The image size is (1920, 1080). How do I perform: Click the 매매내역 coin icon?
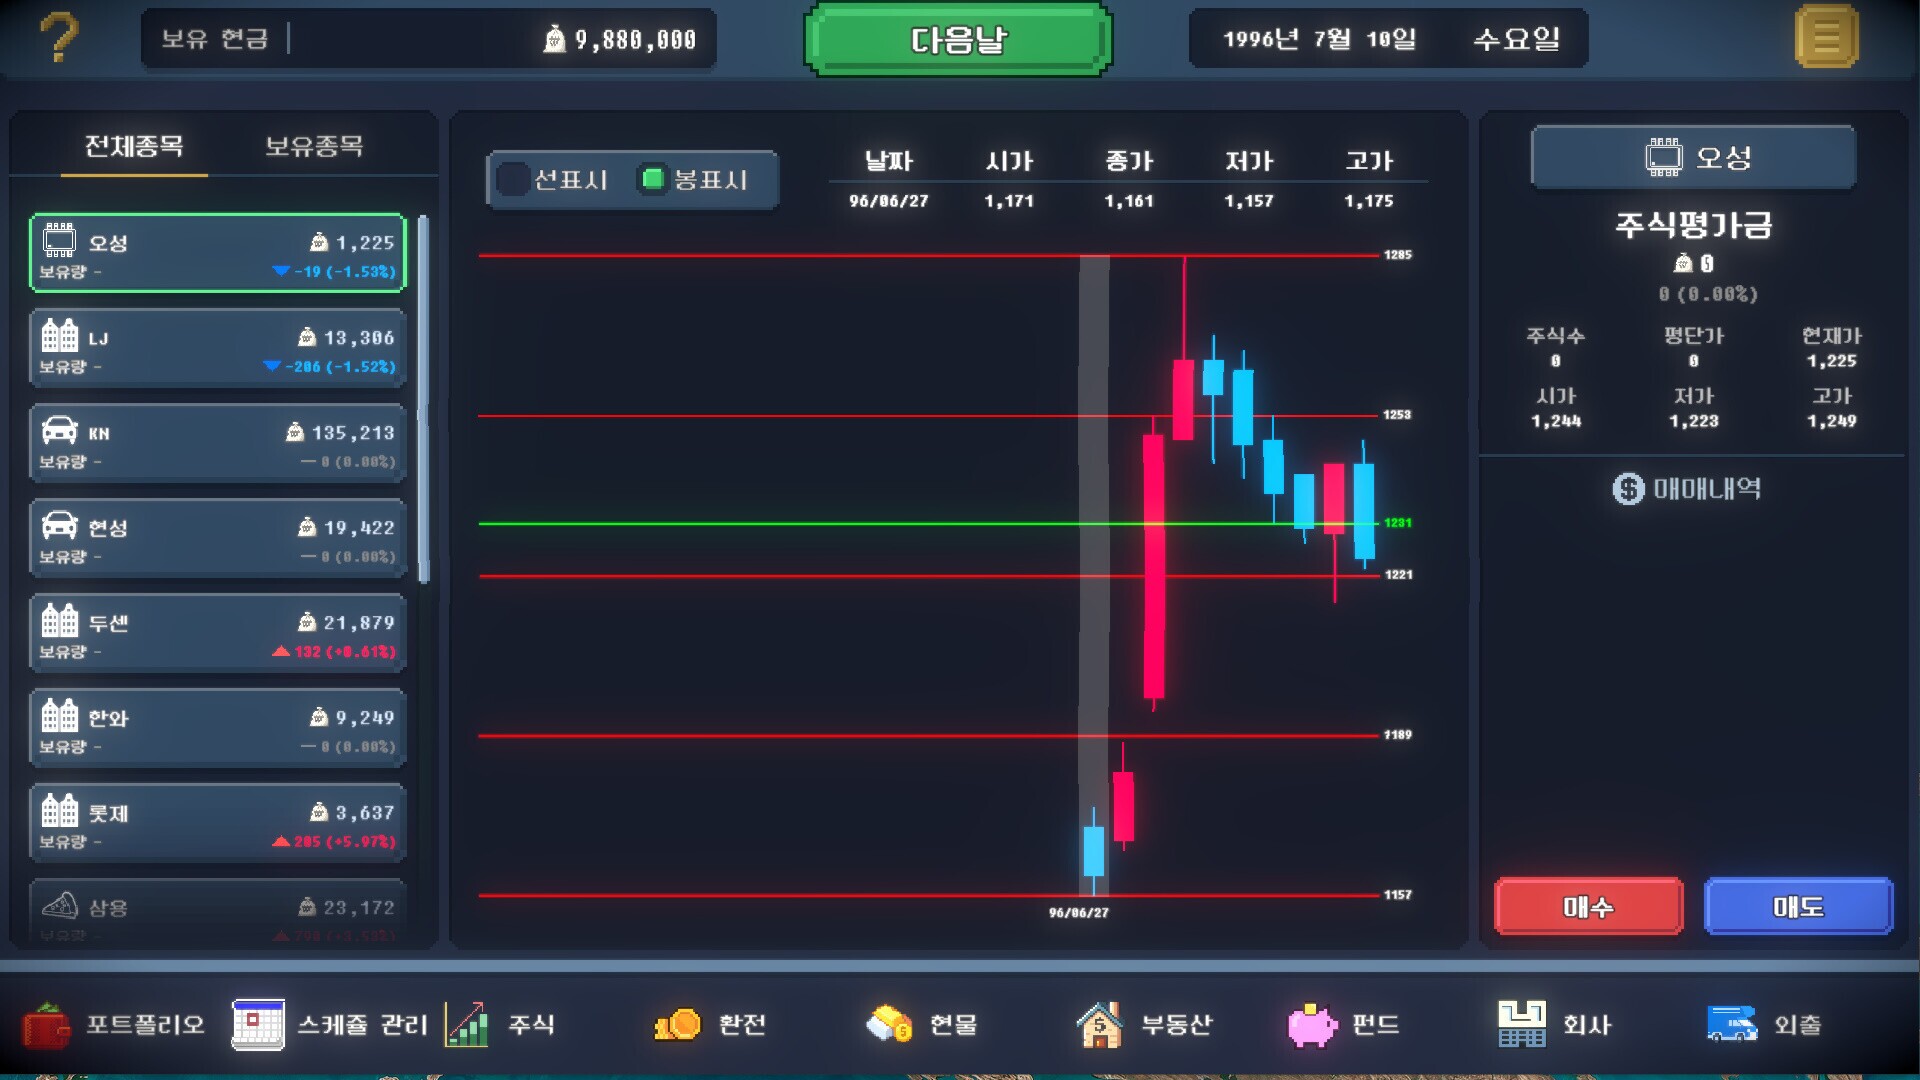pyautogui.click(x=1629, y=490)
